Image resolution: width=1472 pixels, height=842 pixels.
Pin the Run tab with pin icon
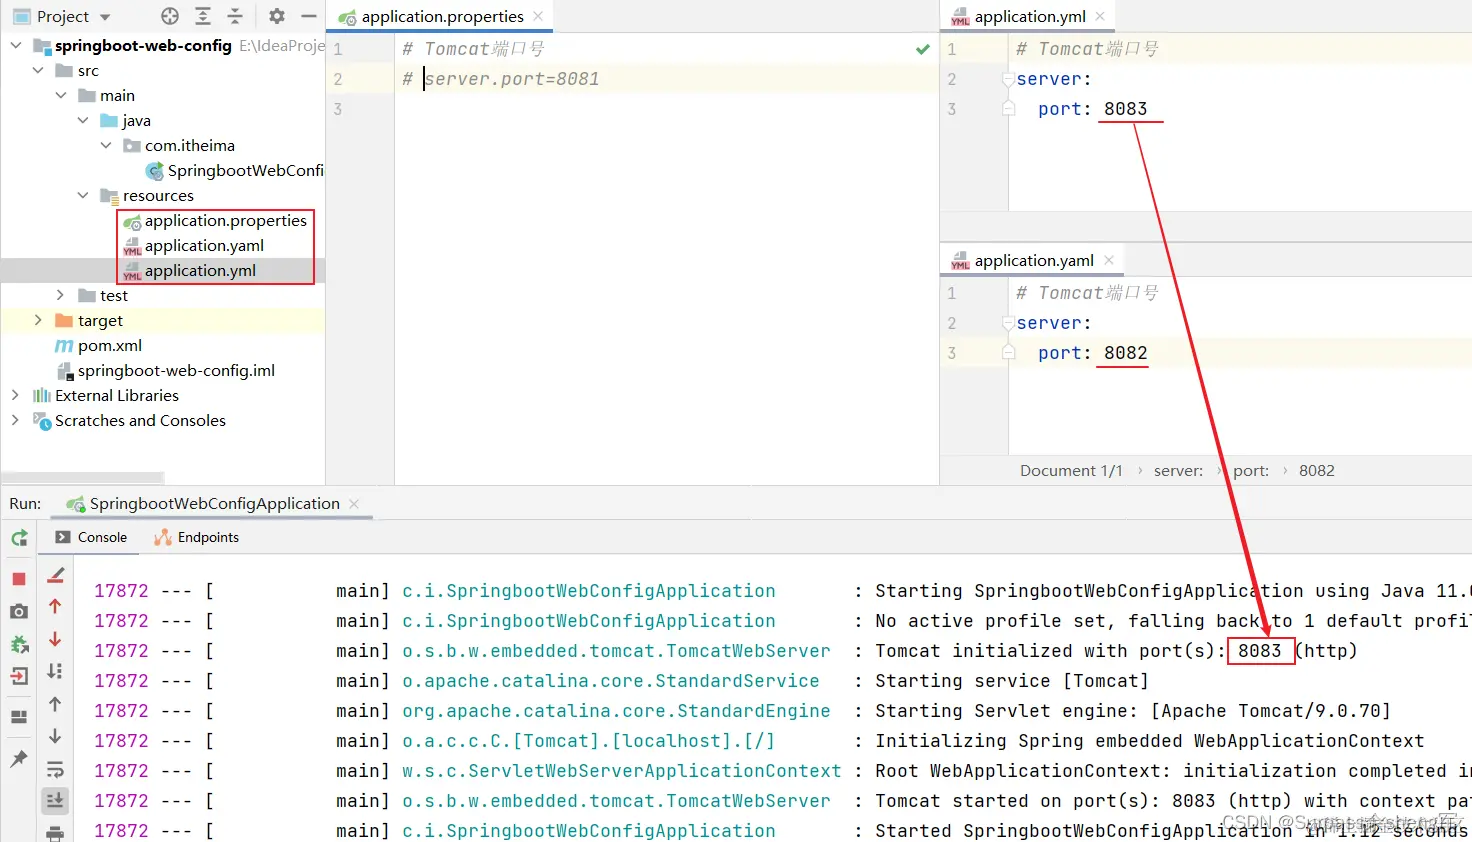coord(19,759)
